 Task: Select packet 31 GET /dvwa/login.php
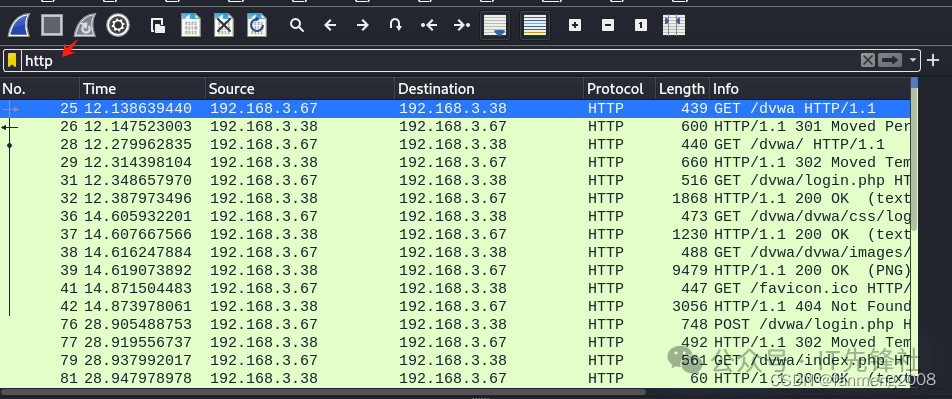click(455, 180)
